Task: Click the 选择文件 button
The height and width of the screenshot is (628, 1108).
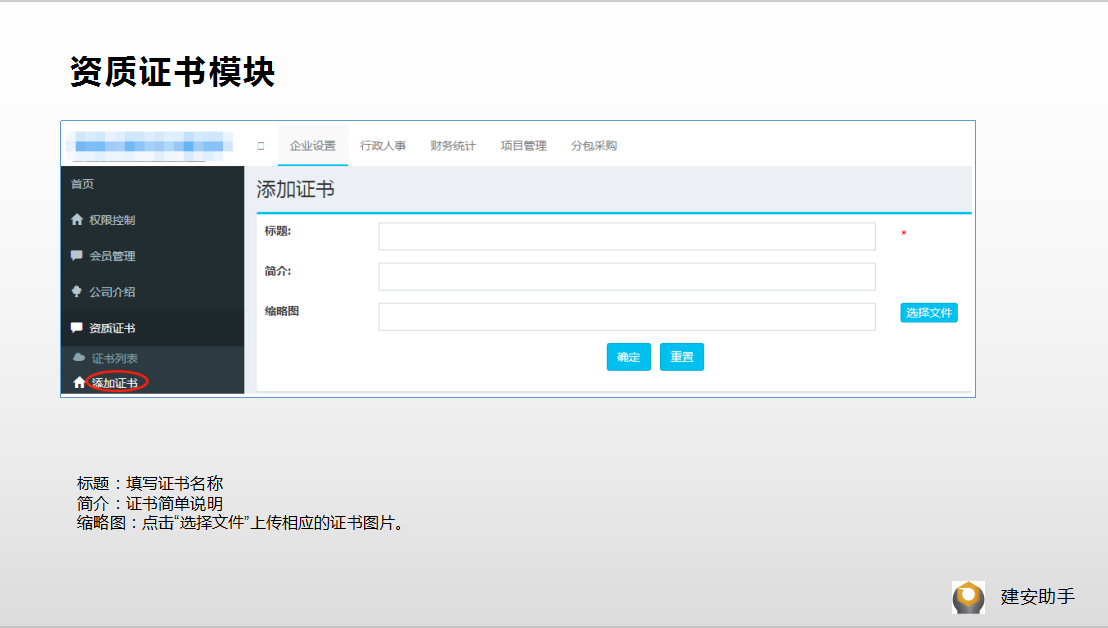Action: [929, 313]
